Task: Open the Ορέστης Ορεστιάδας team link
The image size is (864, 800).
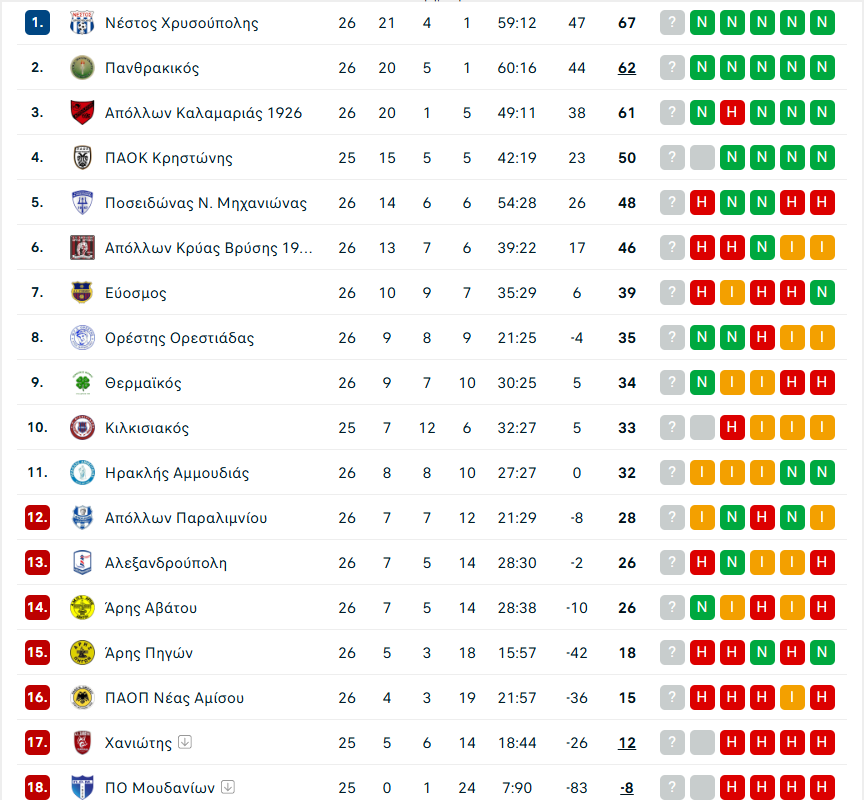Action: [180, 338]
